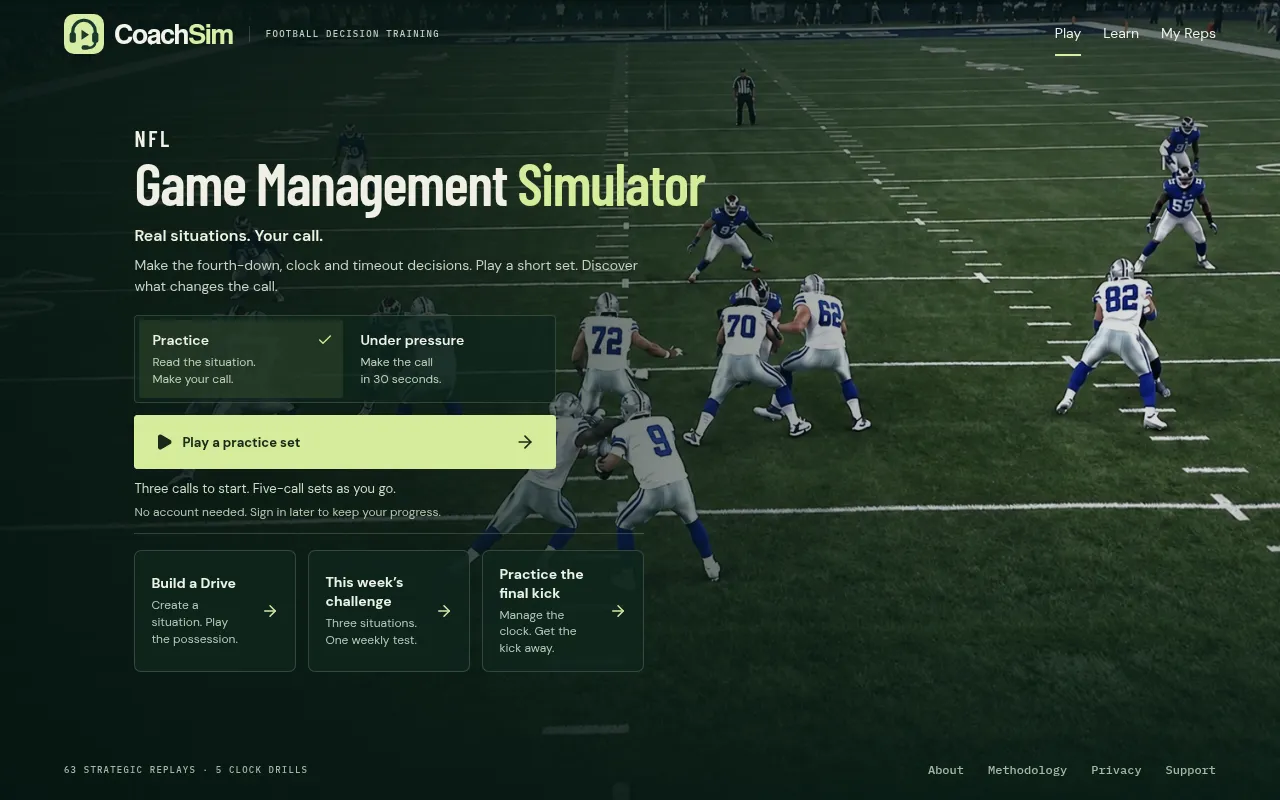Click the CoachSim headset logo icon
The width and height of the screenshot is (1280, 800).
click(84, 34)
